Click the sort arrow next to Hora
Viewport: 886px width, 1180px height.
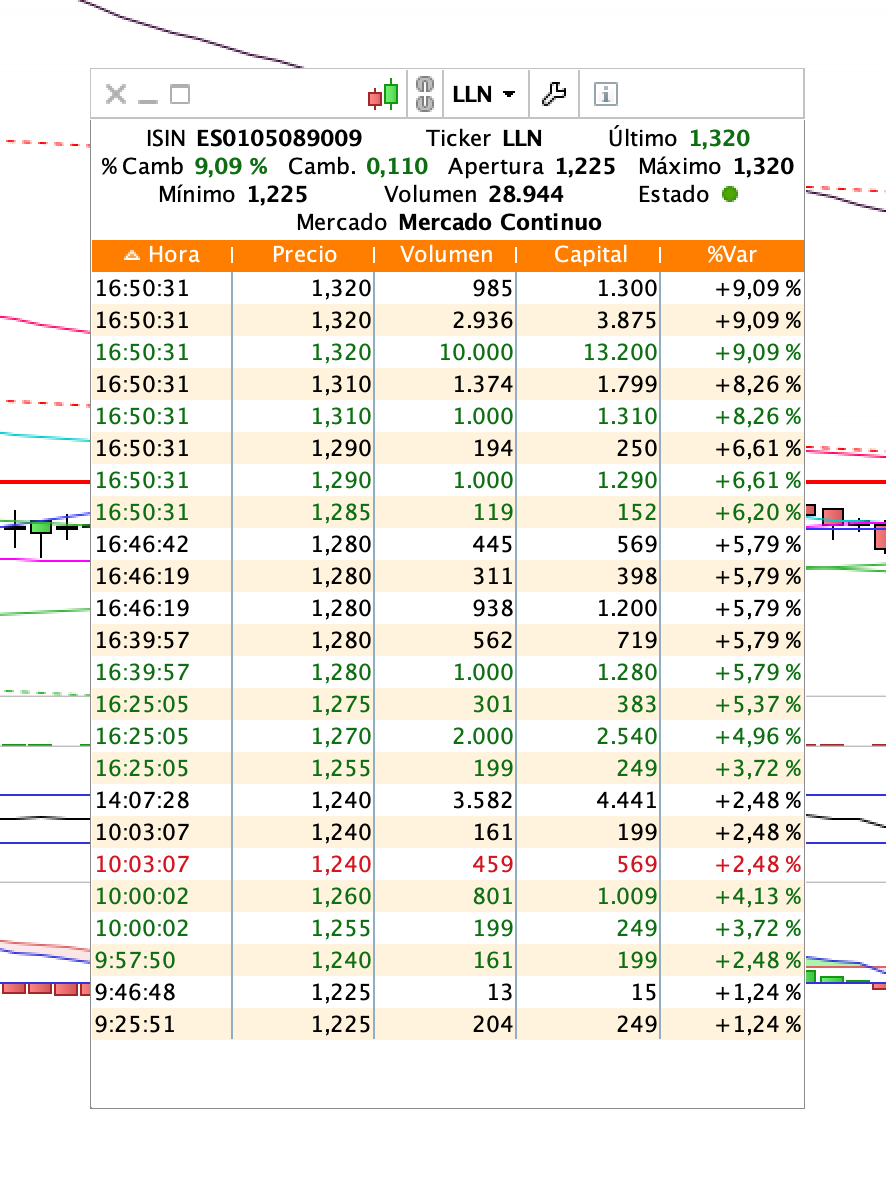132,255
